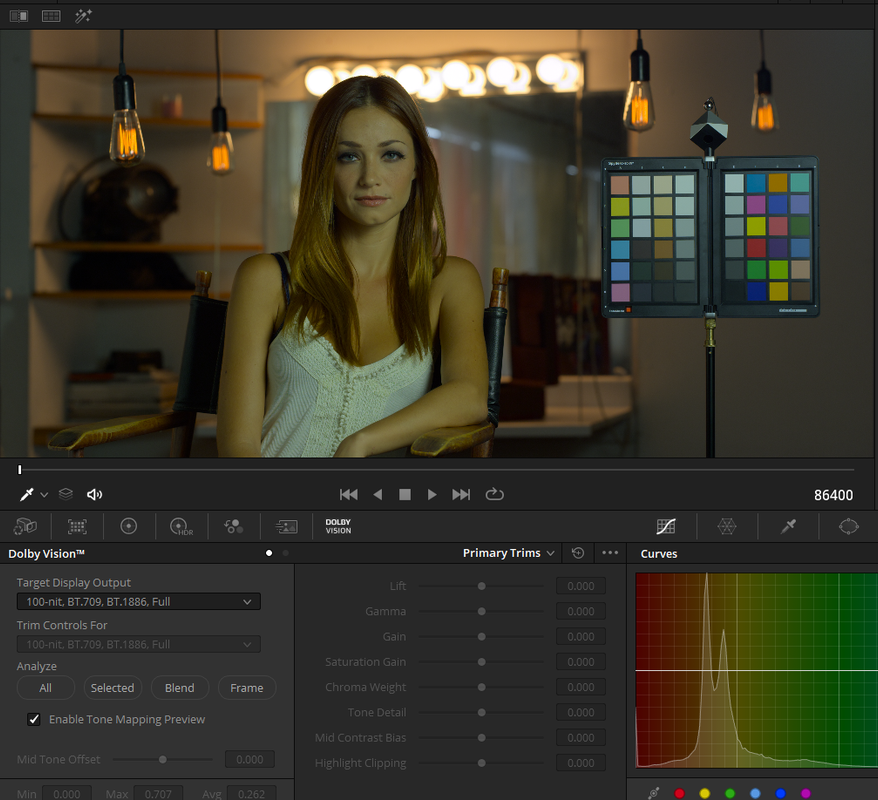Click the 86400 timecode display

click(x=833, y=495)
